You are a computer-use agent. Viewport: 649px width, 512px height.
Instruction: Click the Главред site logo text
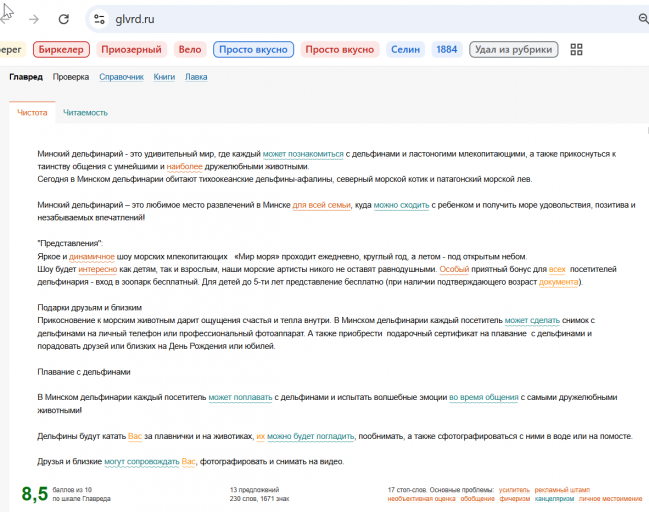point(26,77)
